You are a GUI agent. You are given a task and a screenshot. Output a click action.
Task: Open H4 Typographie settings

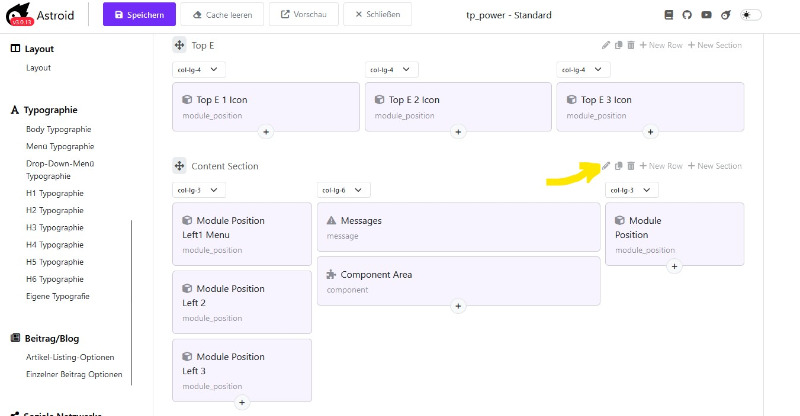pyautogui.click(x=55, y=244)
